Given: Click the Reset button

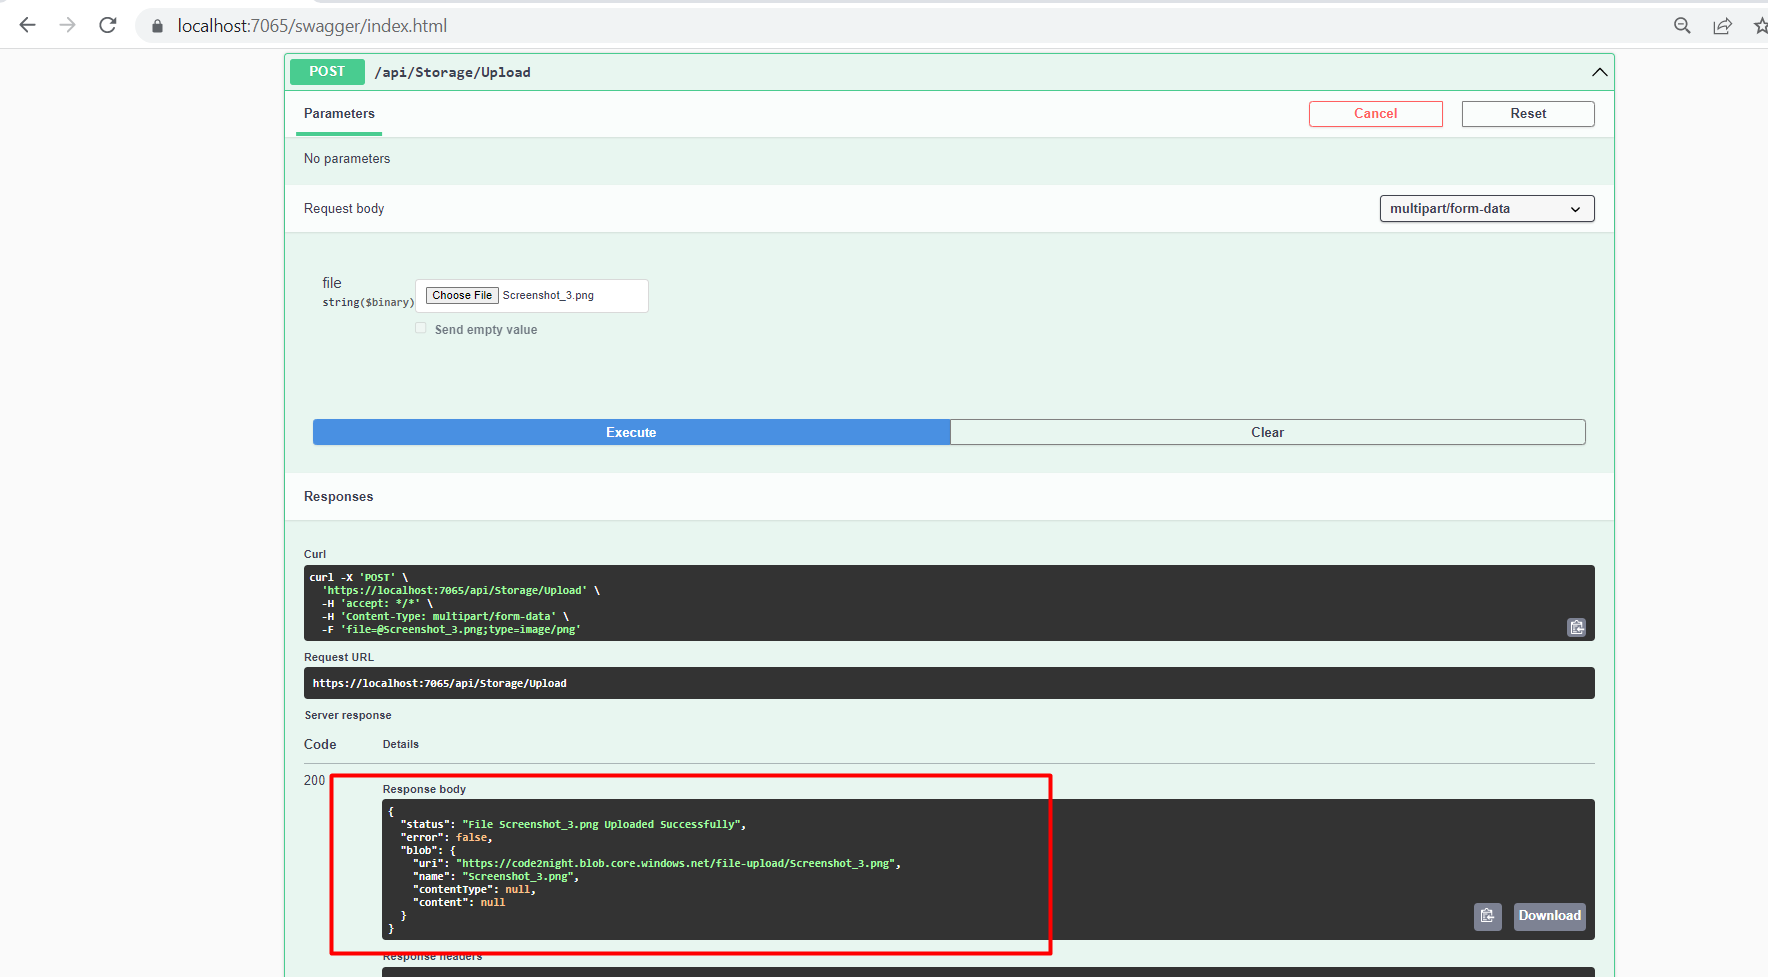Looking at the screenshot, I should 1527,114.
